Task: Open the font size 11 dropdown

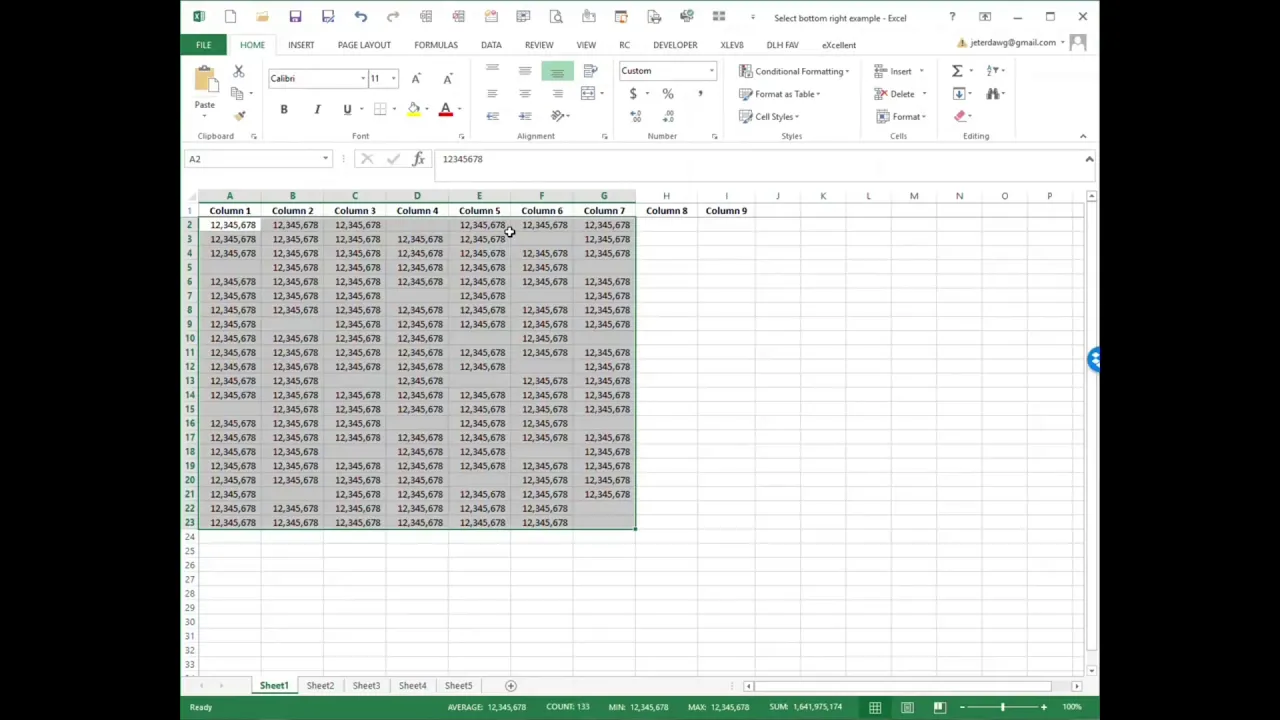Action: pos(393,79)
